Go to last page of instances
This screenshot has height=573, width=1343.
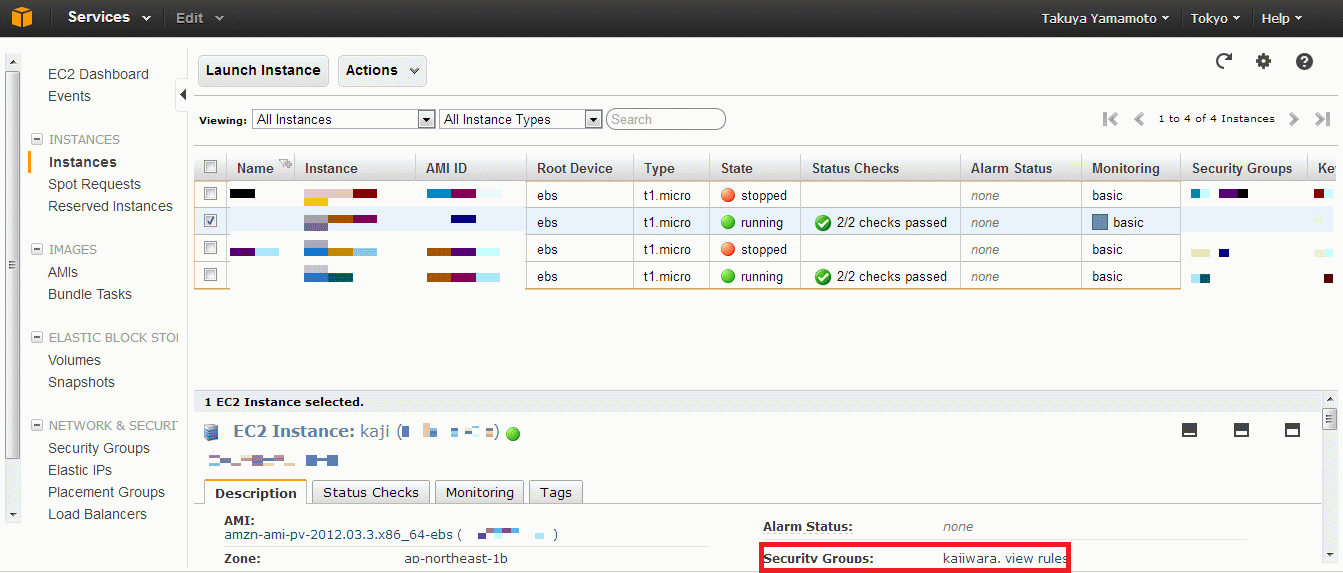click(x=1321, y=119)
